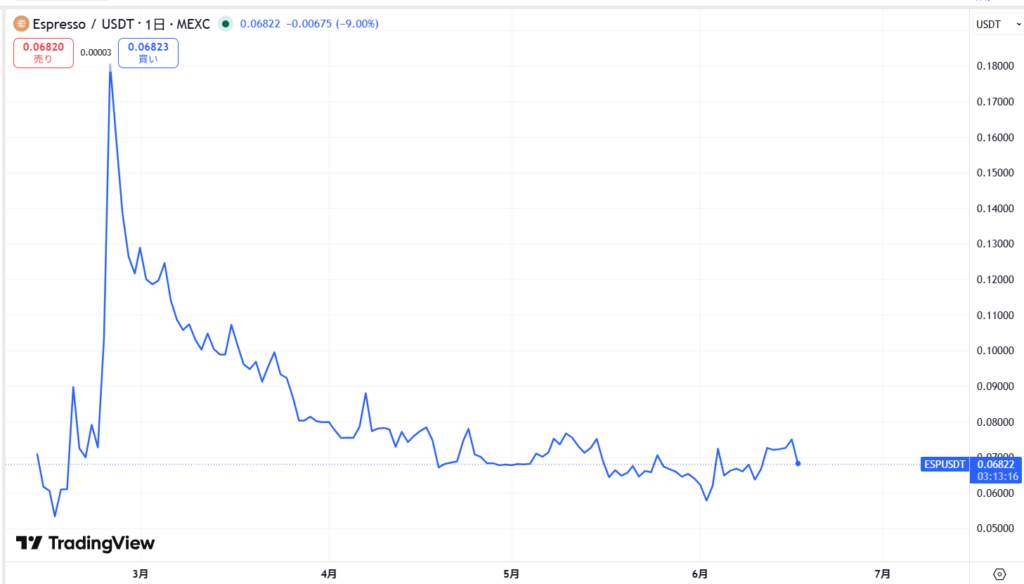Click the TradingView logo link
1024x584 pixels.
[85, 543]
